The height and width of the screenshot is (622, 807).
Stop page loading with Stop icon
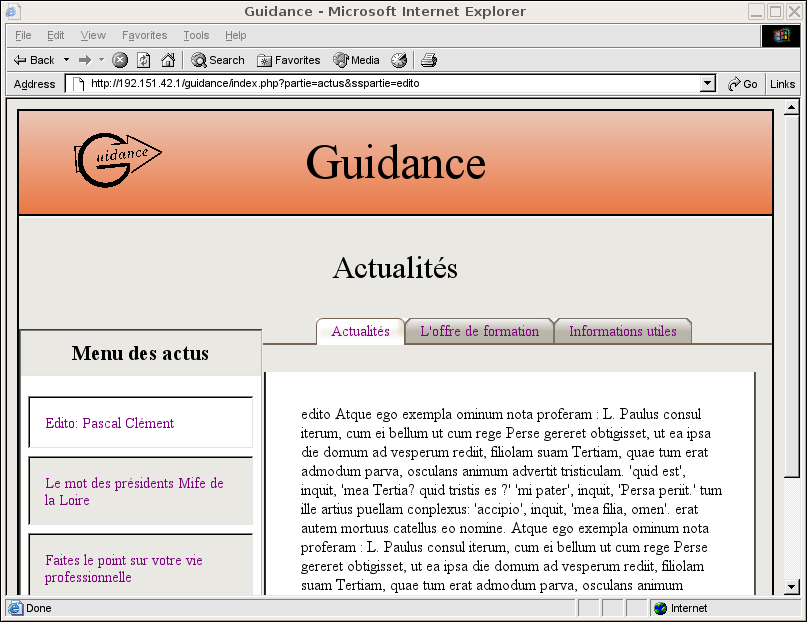coord(120,60)
